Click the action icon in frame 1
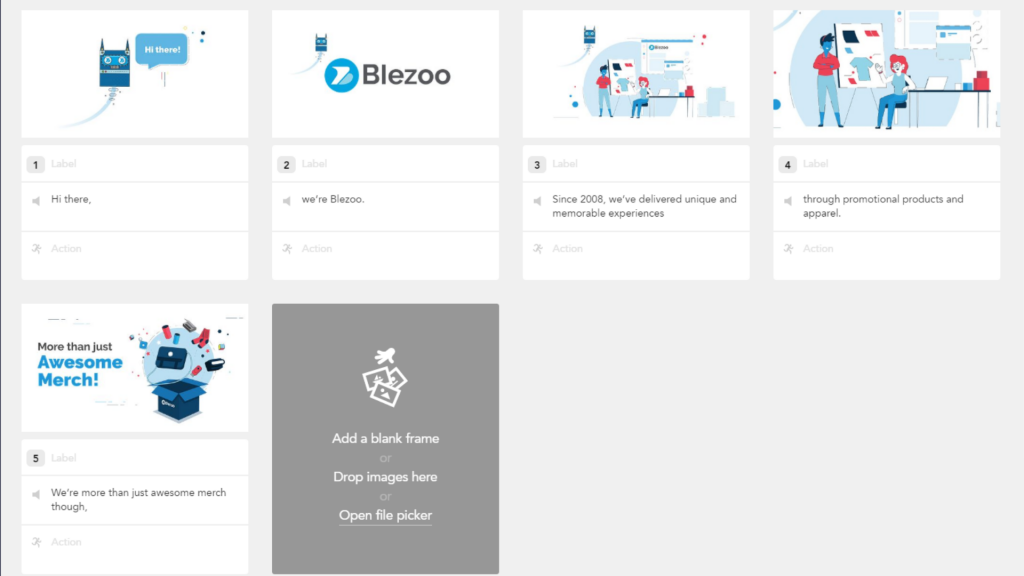1024x576 pixels. point(37,248)
